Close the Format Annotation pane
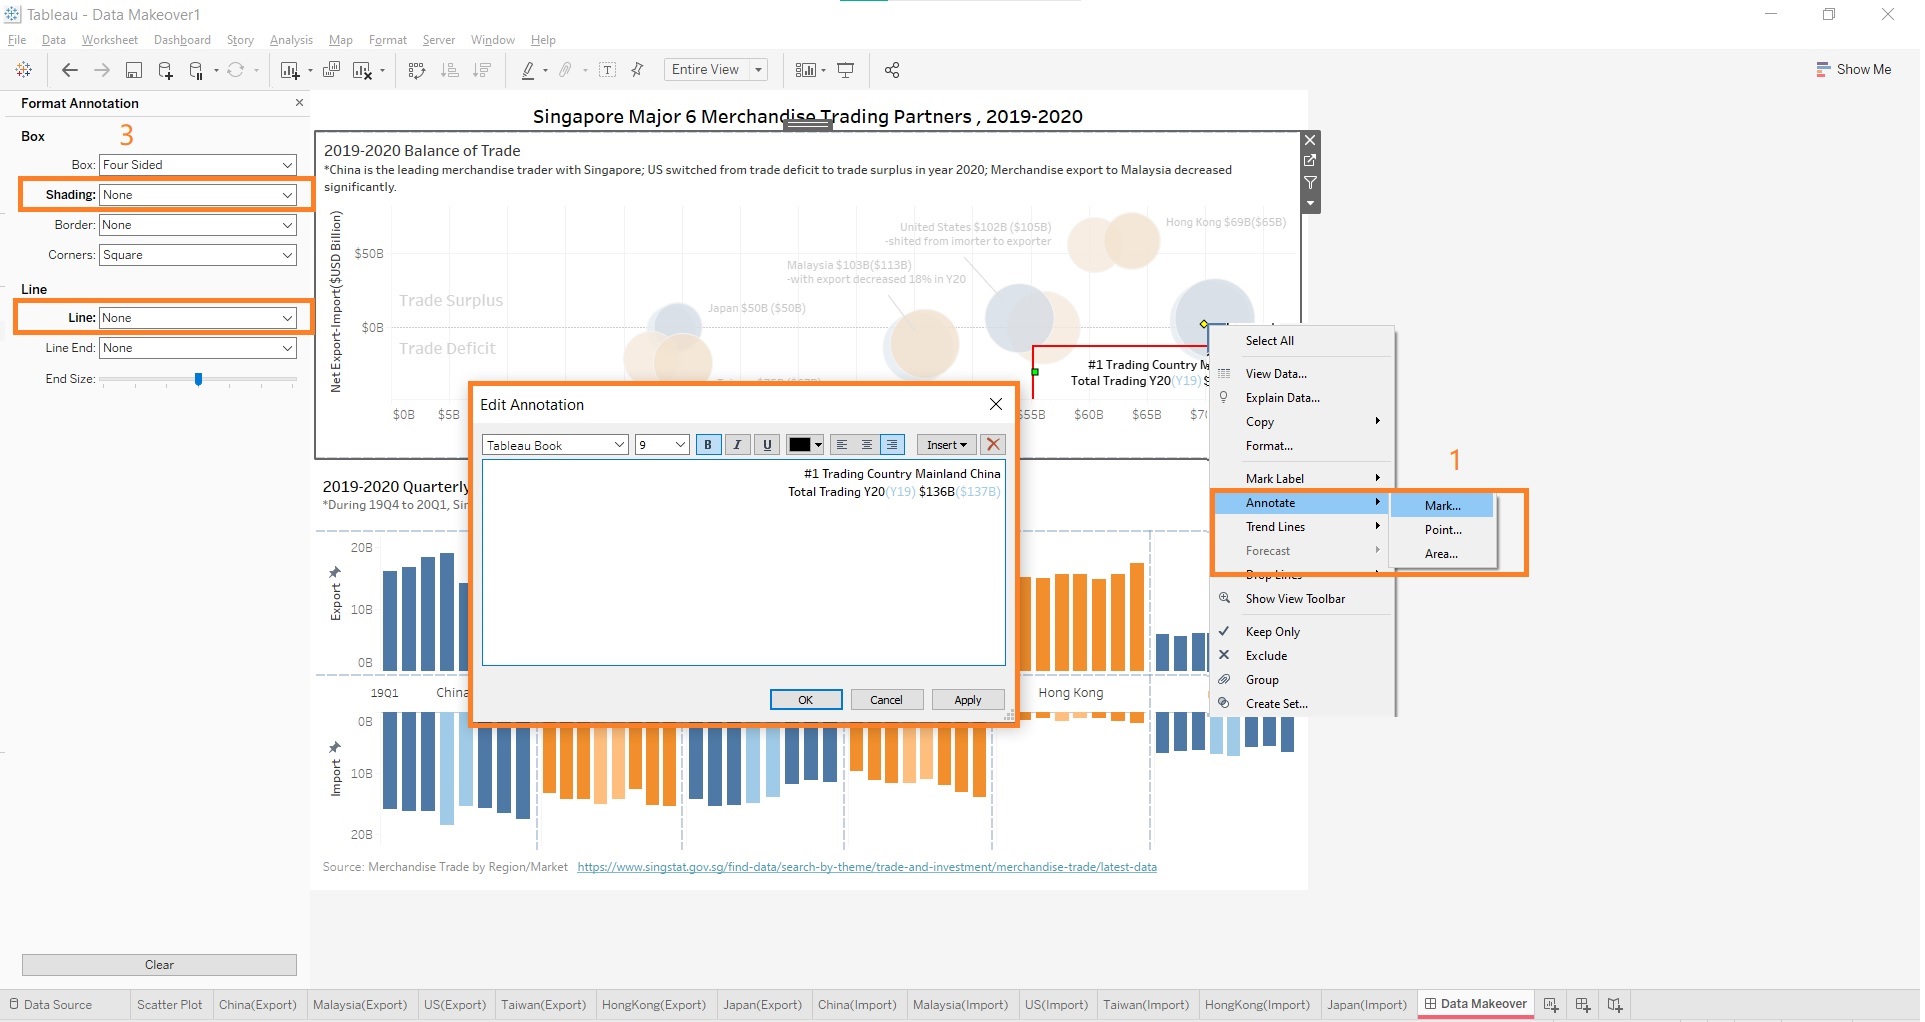Screen dimensions: 1925x1022 299,102
